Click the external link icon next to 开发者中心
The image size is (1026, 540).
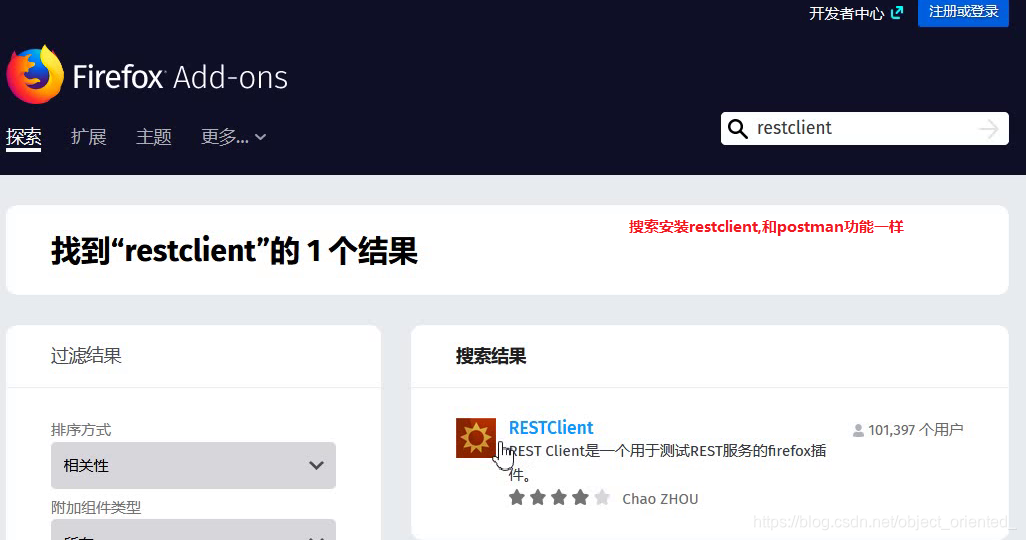(x=897, y=12)
